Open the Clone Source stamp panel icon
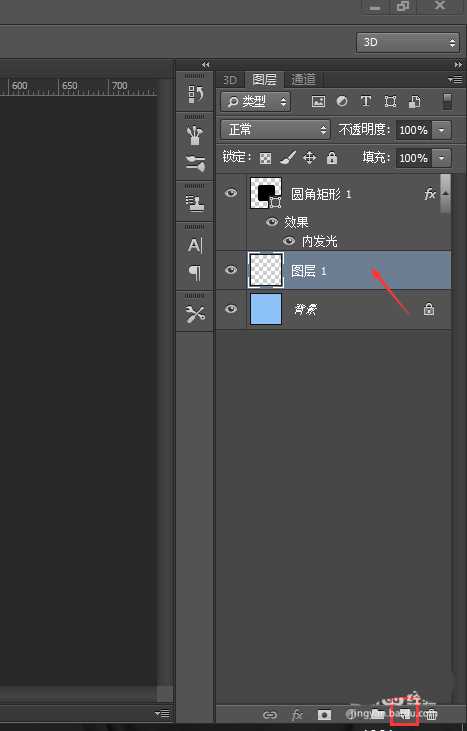This screenshot has height=731, width=467. [195, 204]
